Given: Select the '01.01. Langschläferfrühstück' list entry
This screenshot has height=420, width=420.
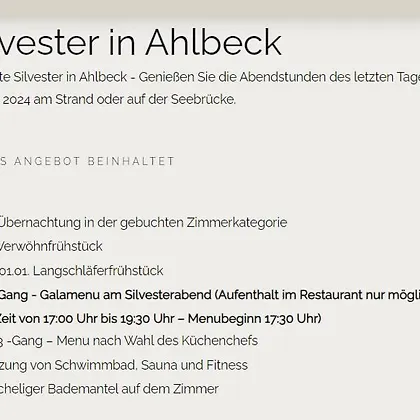Looking at the screenshot, I should click(x=82, y=271).
